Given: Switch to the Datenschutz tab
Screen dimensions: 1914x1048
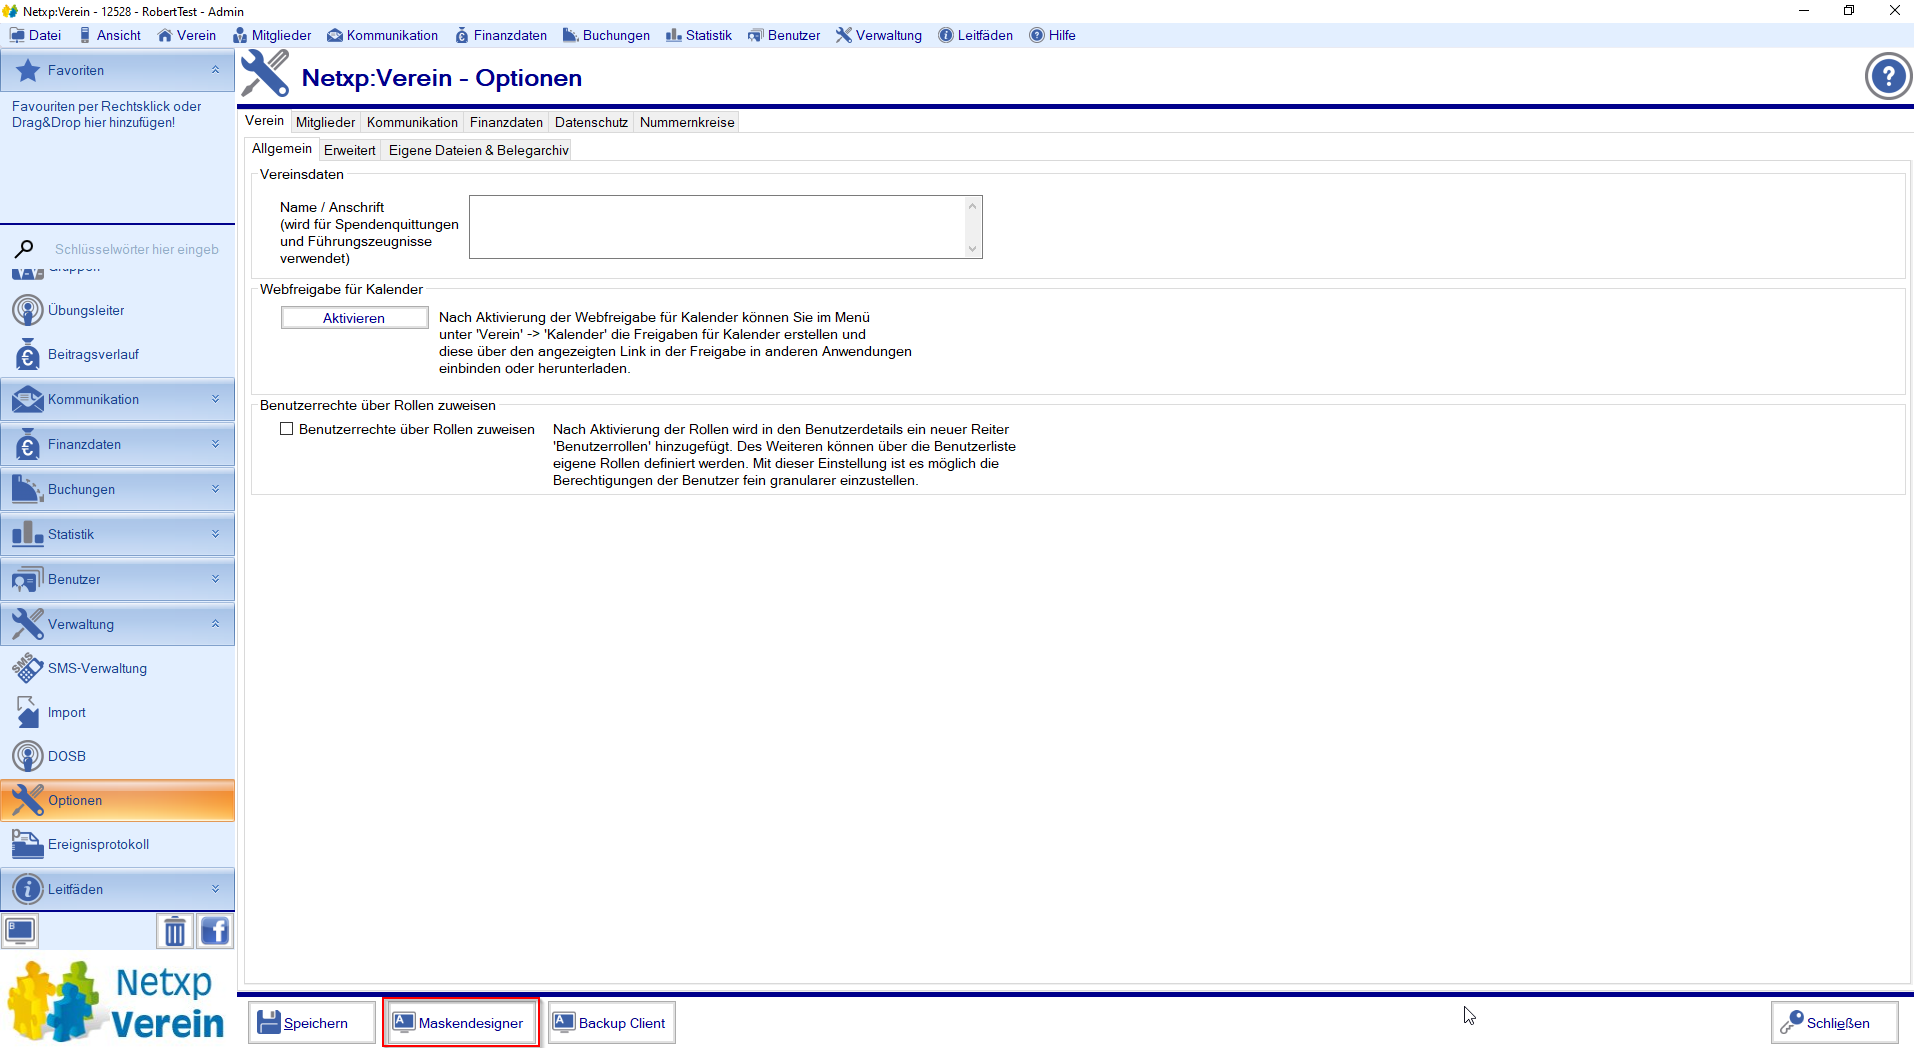Looking at the screenshot, I should [x=591, y=122].
